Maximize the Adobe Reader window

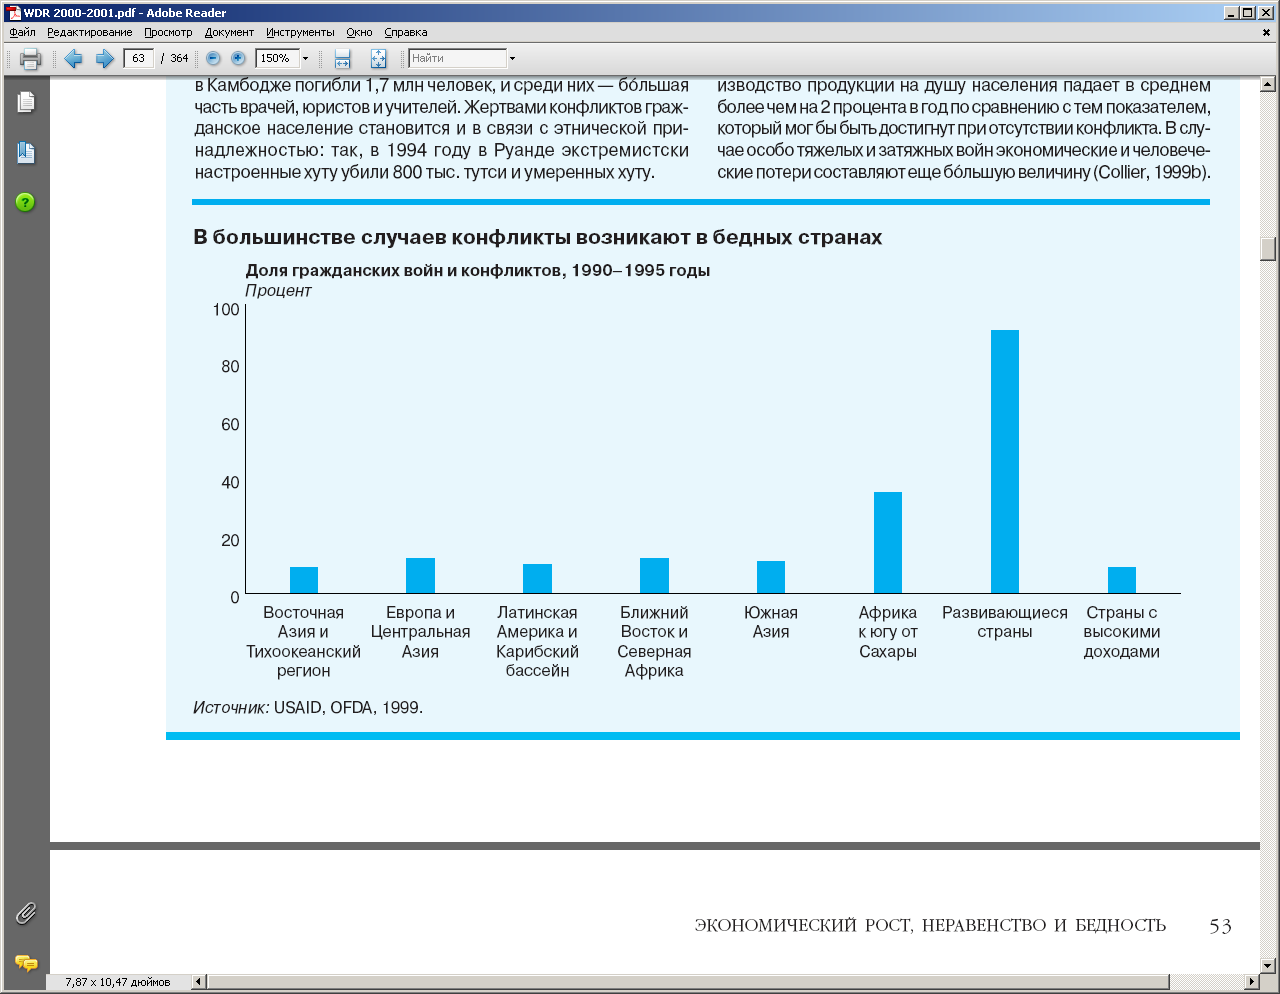click(1247, 13)
